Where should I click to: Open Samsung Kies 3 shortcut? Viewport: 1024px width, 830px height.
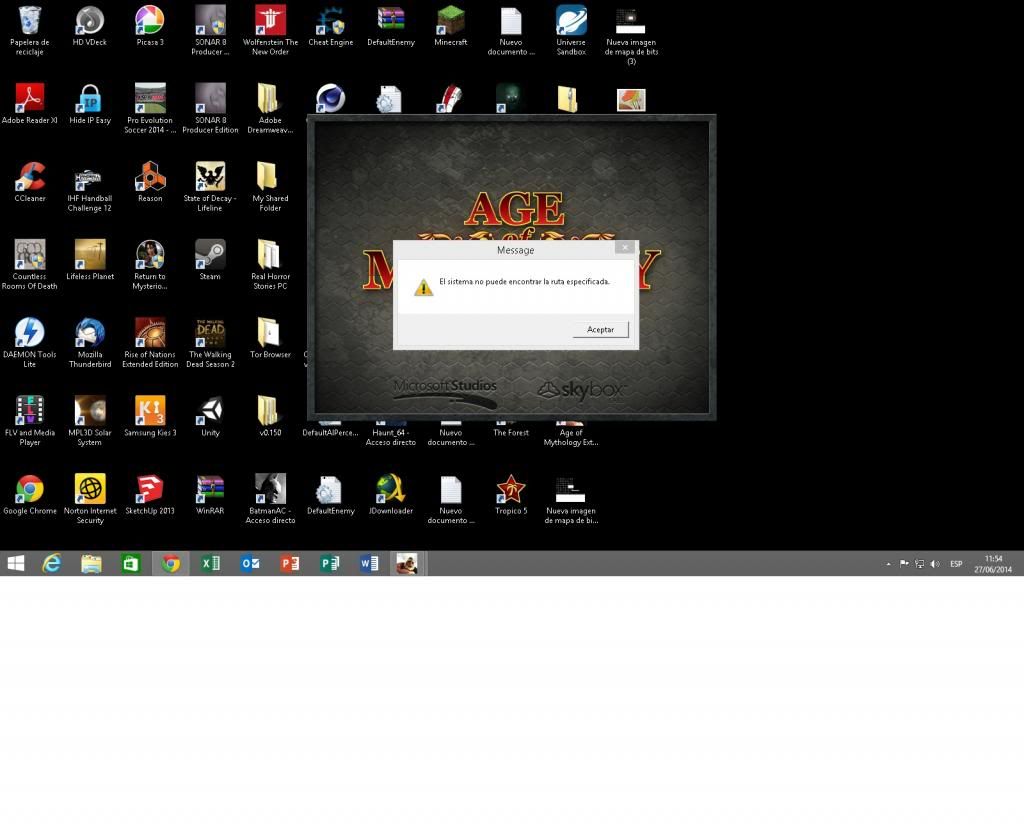point(150,417)
